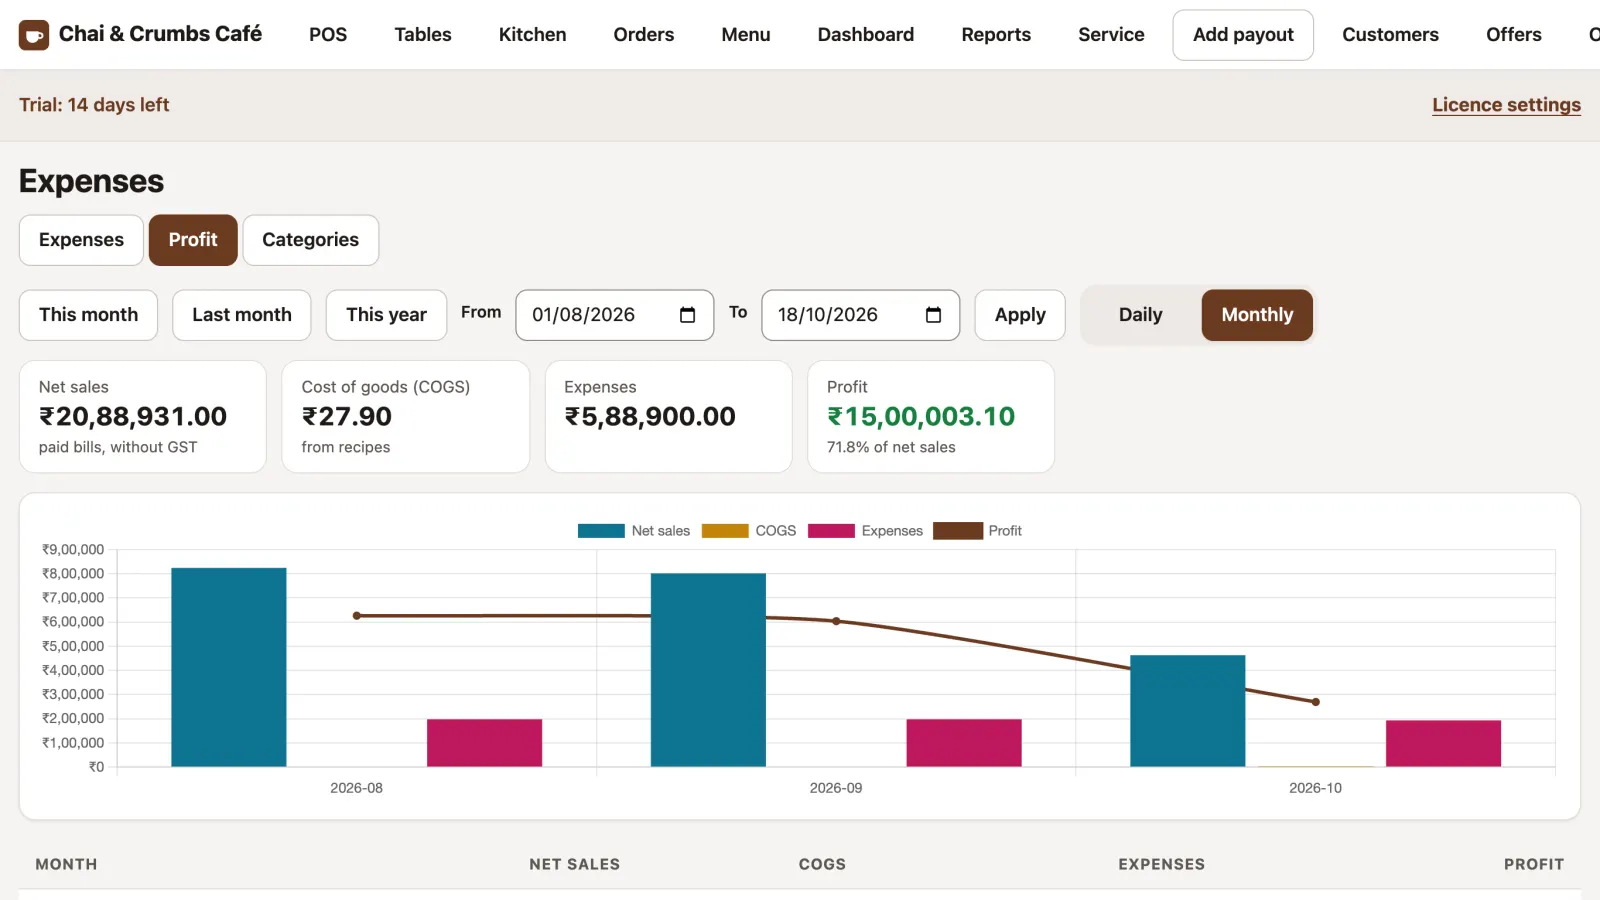Viewport: 1600px width, 900px height.
Task: Open Customers page
Action: coord(1390,35)
